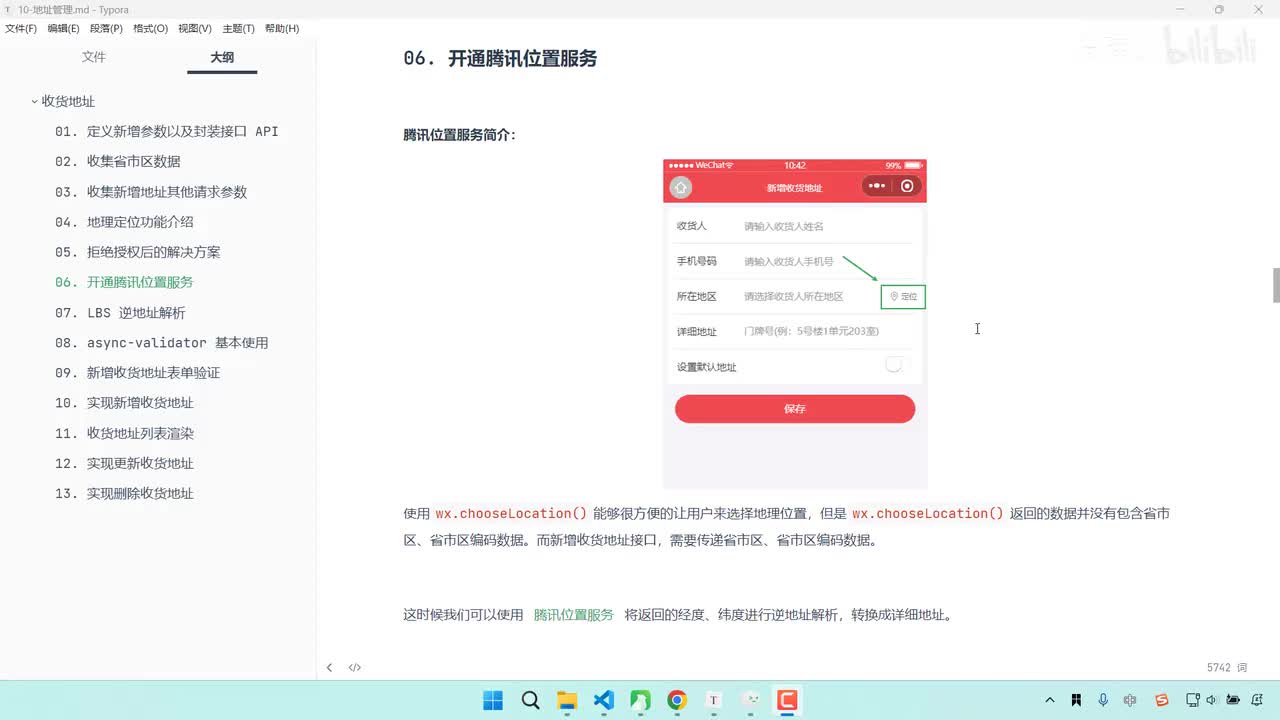This screenshot has width=1280, height=720.
Task: Open the green app icon in taskbar
Action: point(640,700)
